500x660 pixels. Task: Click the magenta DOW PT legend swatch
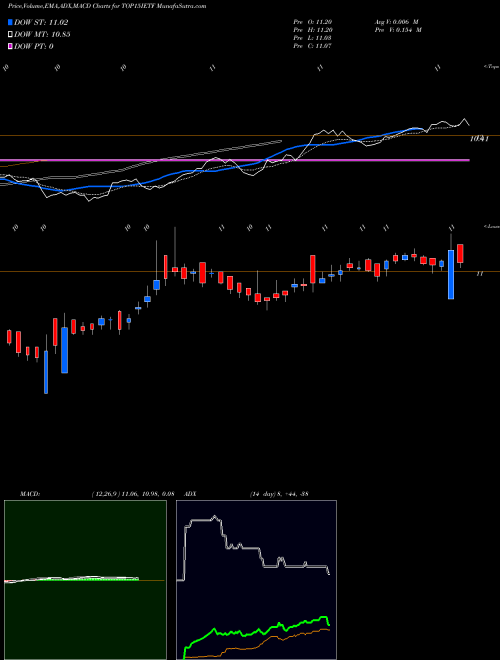coord(10,46)
